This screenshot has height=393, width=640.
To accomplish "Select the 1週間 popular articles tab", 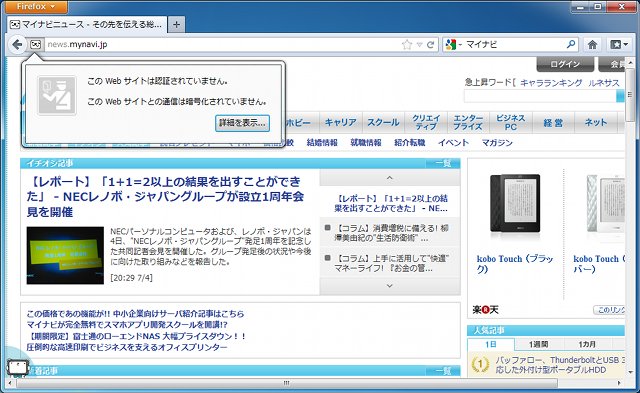I will coord(538,344).
